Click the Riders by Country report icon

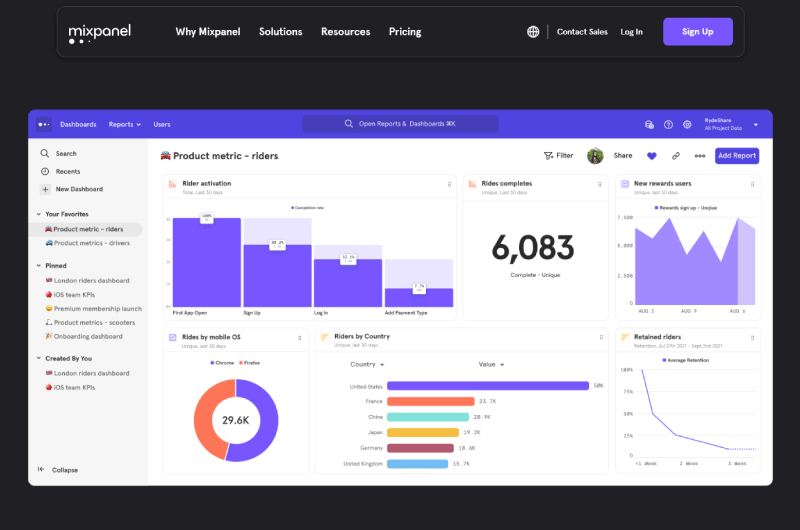pos(324,337)
